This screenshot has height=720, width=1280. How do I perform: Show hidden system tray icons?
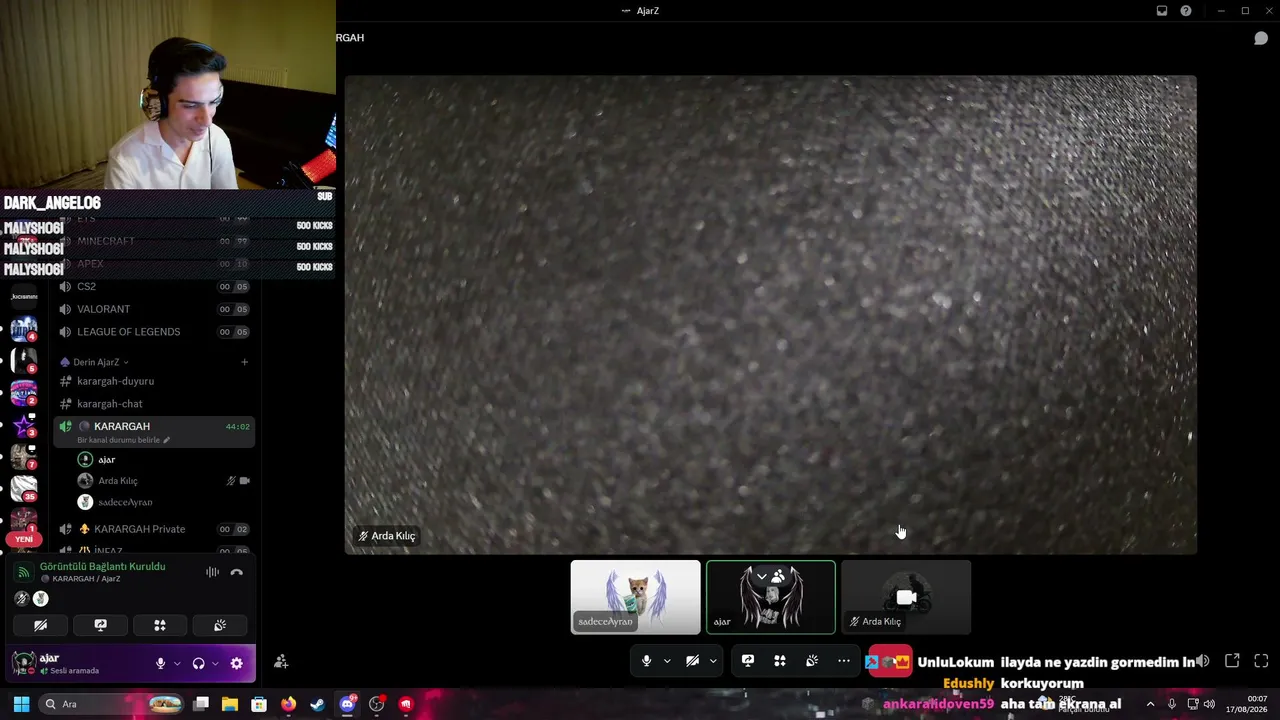point(1150,704)
